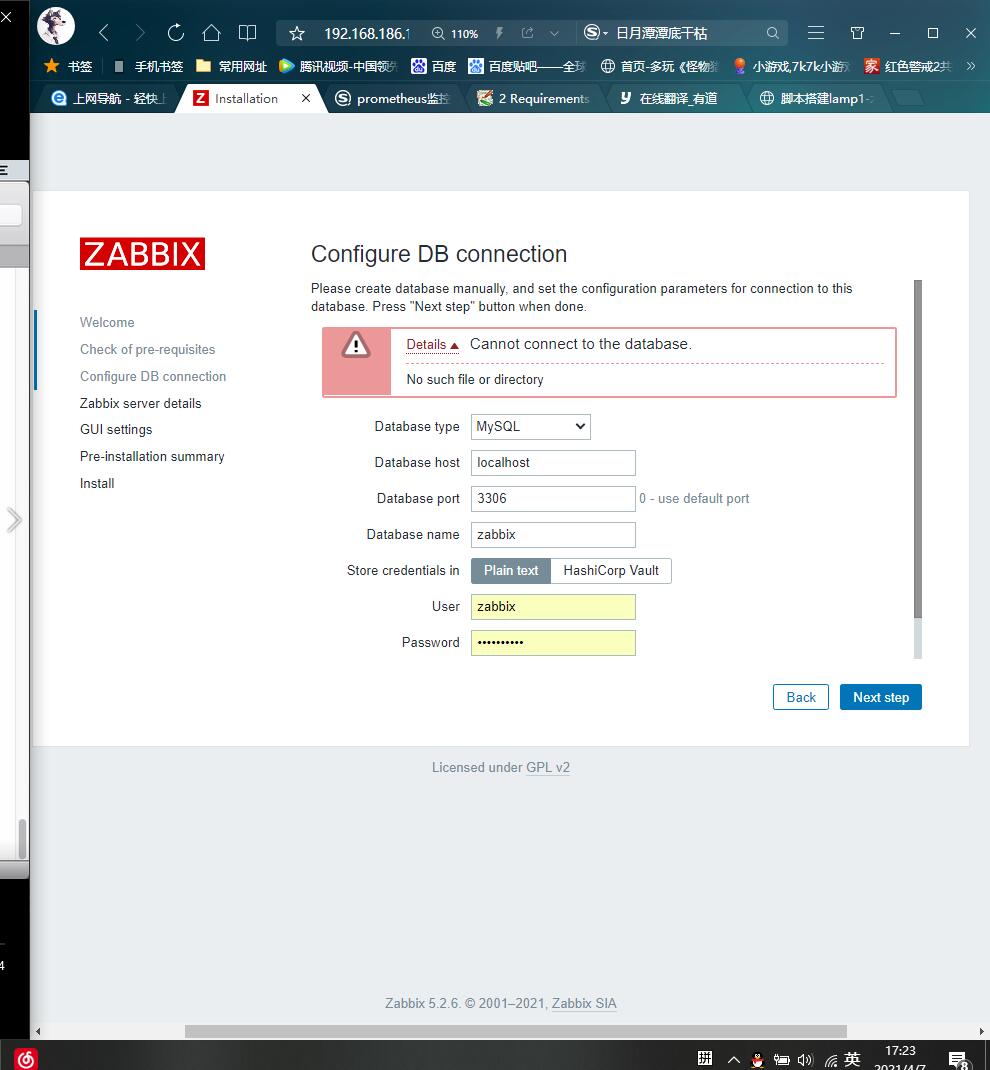Click the 英 input language indicator
This screenshot has height=1070, width=990.
852,1059
